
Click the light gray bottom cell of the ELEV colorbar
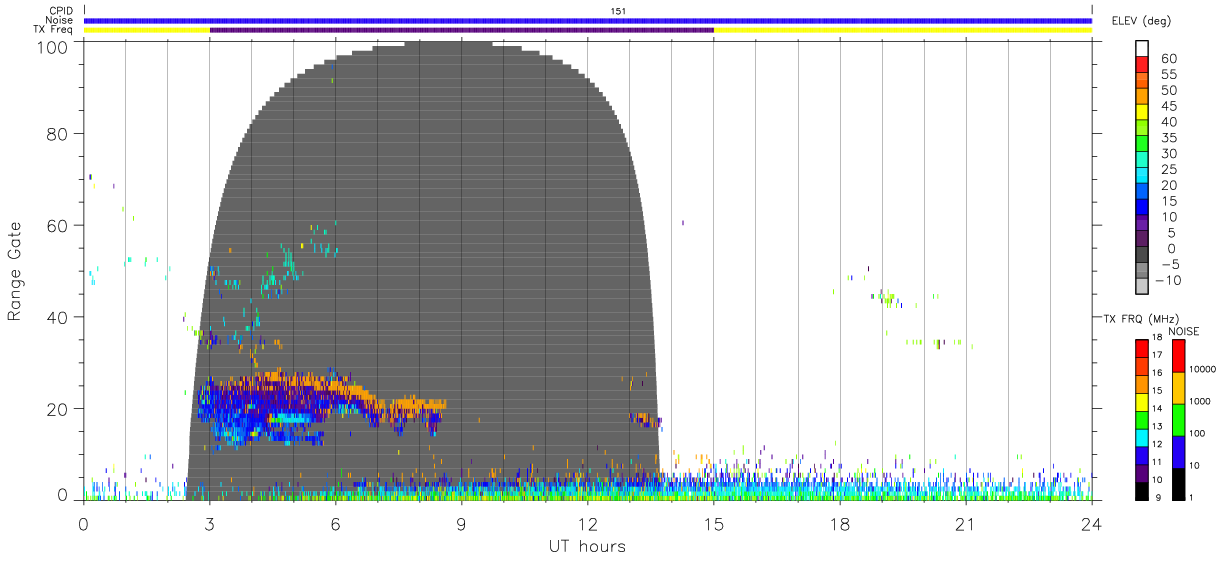click(1142, 287)
